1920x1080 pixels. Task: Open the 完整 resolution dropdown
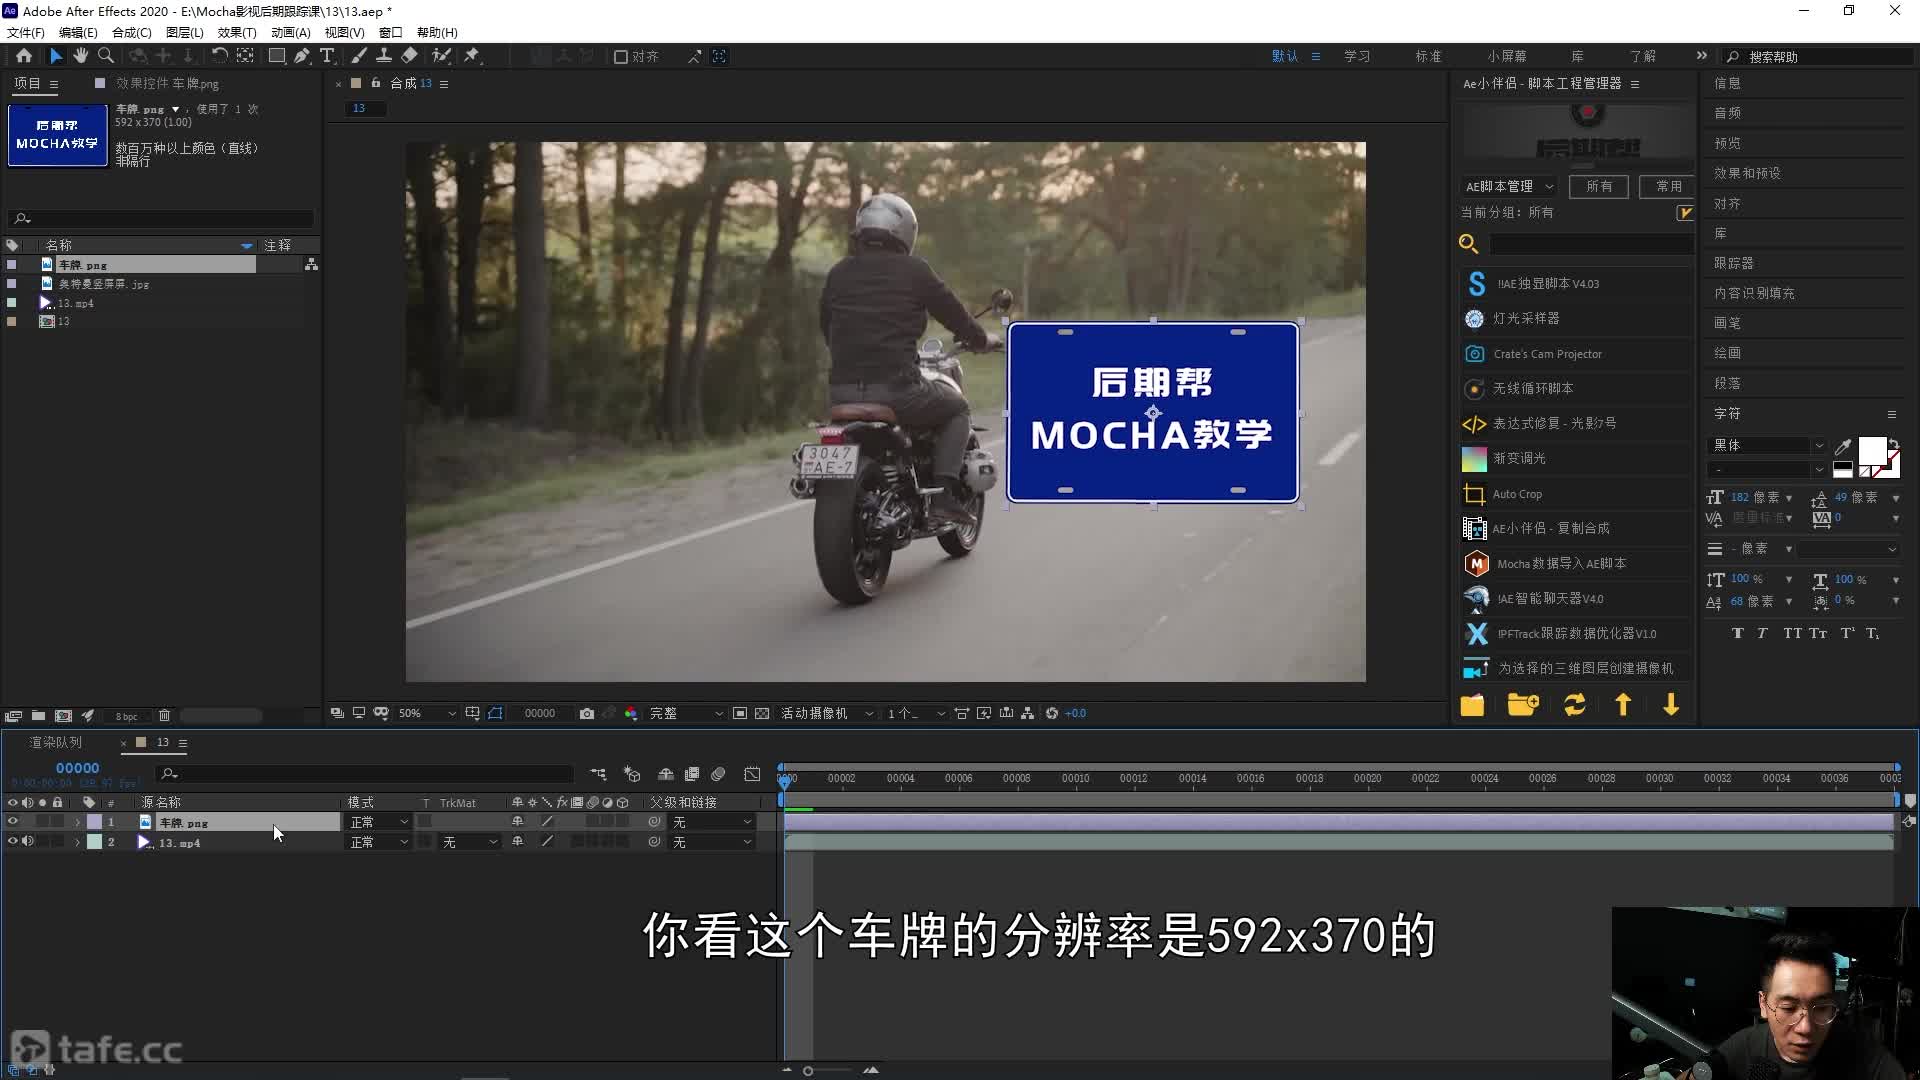pyautogui.click(x=686, y=713)
